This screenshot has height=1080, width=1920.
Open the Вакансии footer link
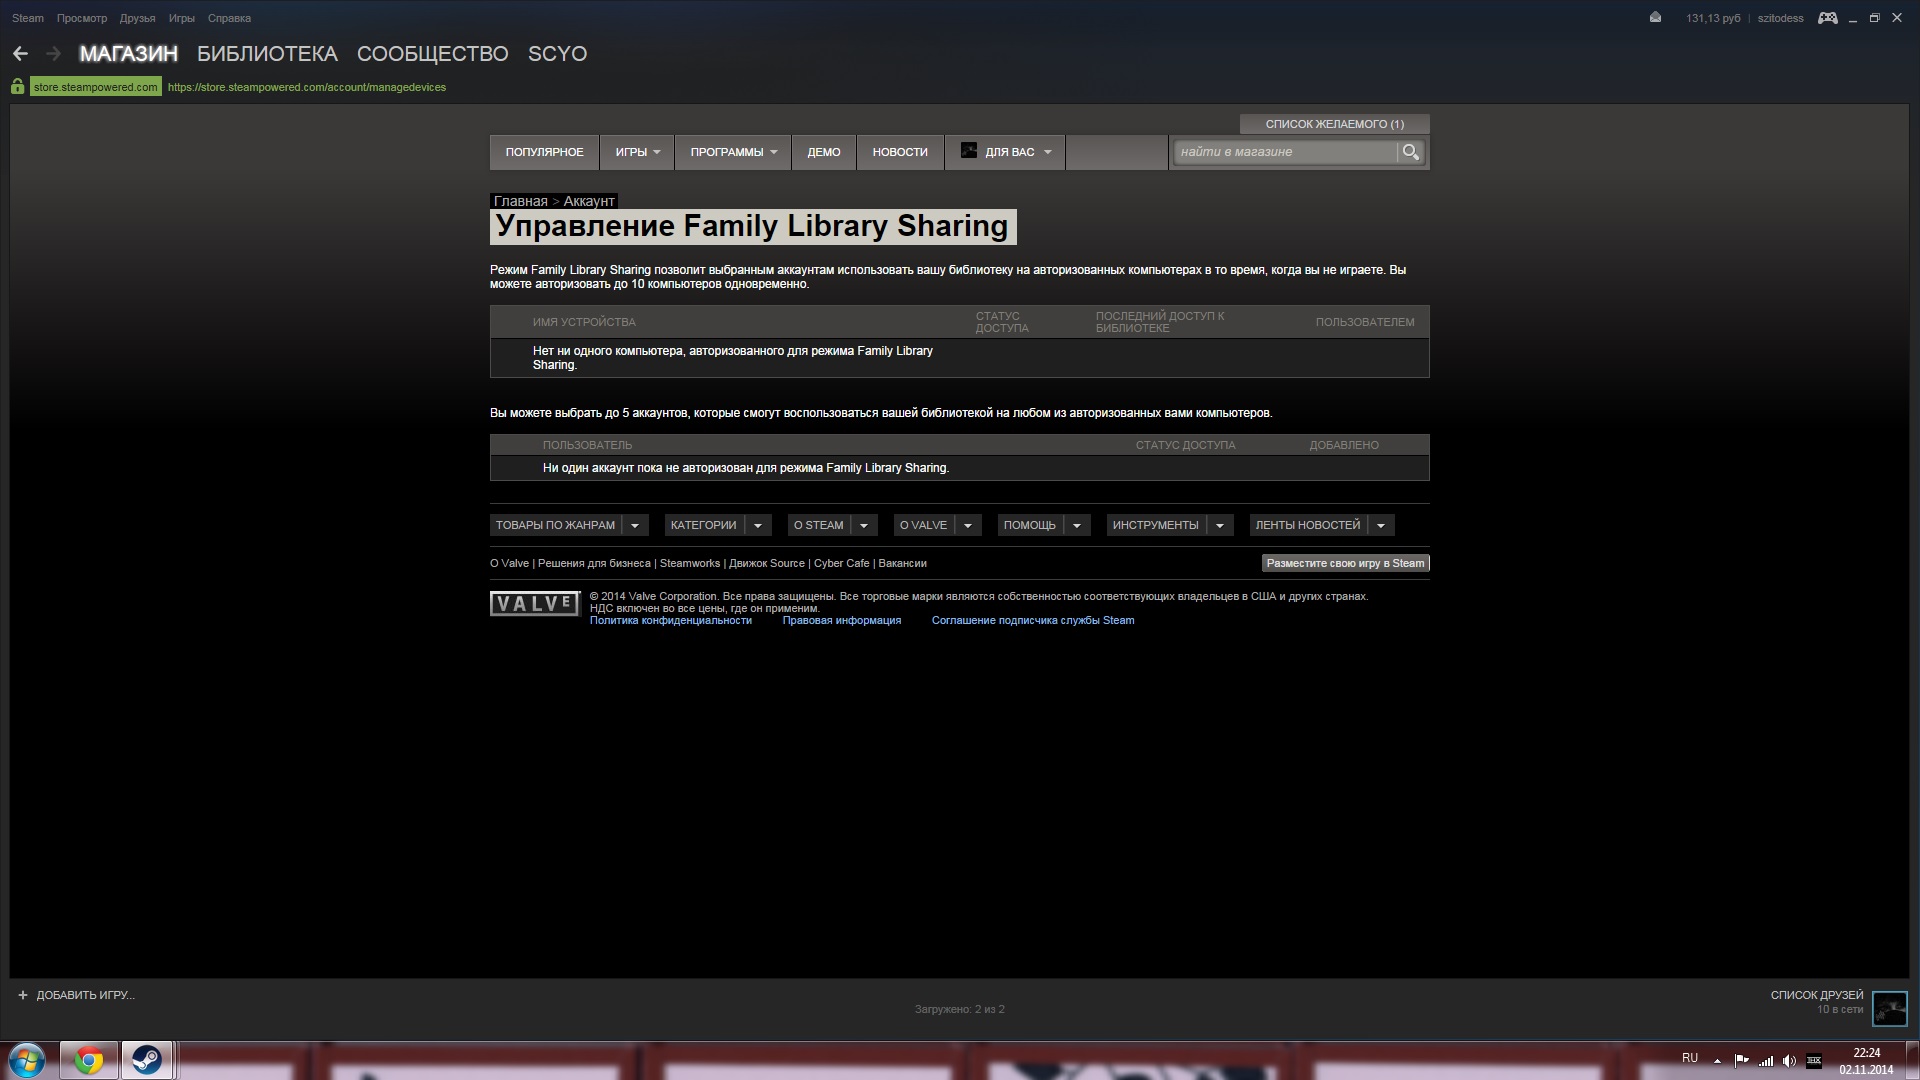pyautogui.click(x=902, y=563)
